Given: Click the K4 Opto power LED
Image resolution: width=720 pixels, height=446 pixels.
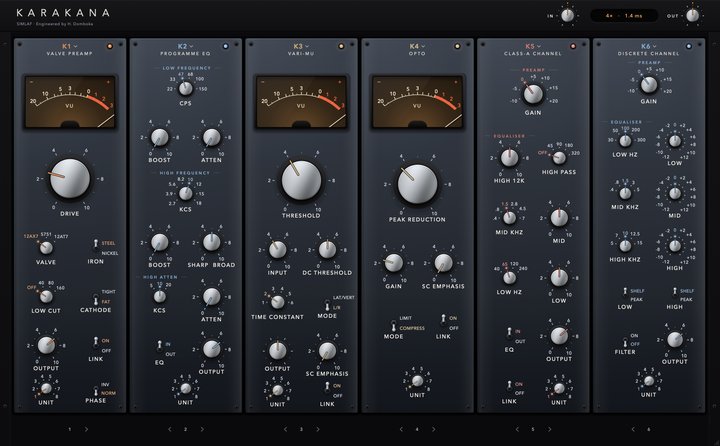Looking at the screenshot, I should (457, 46).
